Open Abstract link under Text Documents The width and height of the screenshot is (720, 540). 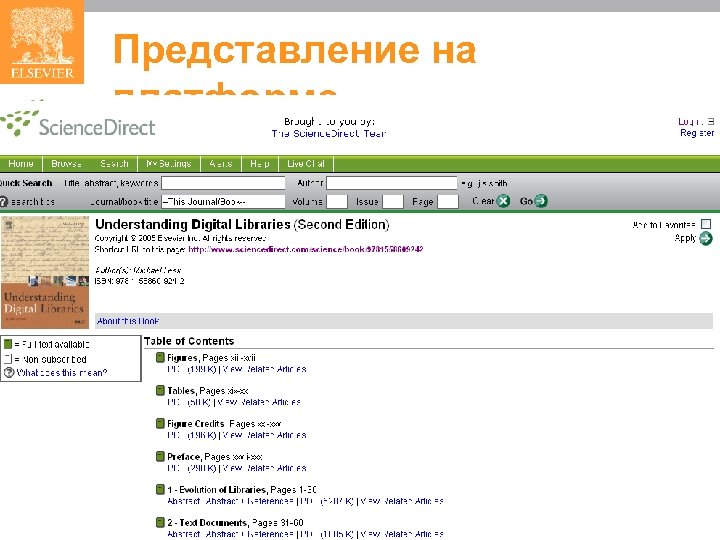[x=184, y=534]
